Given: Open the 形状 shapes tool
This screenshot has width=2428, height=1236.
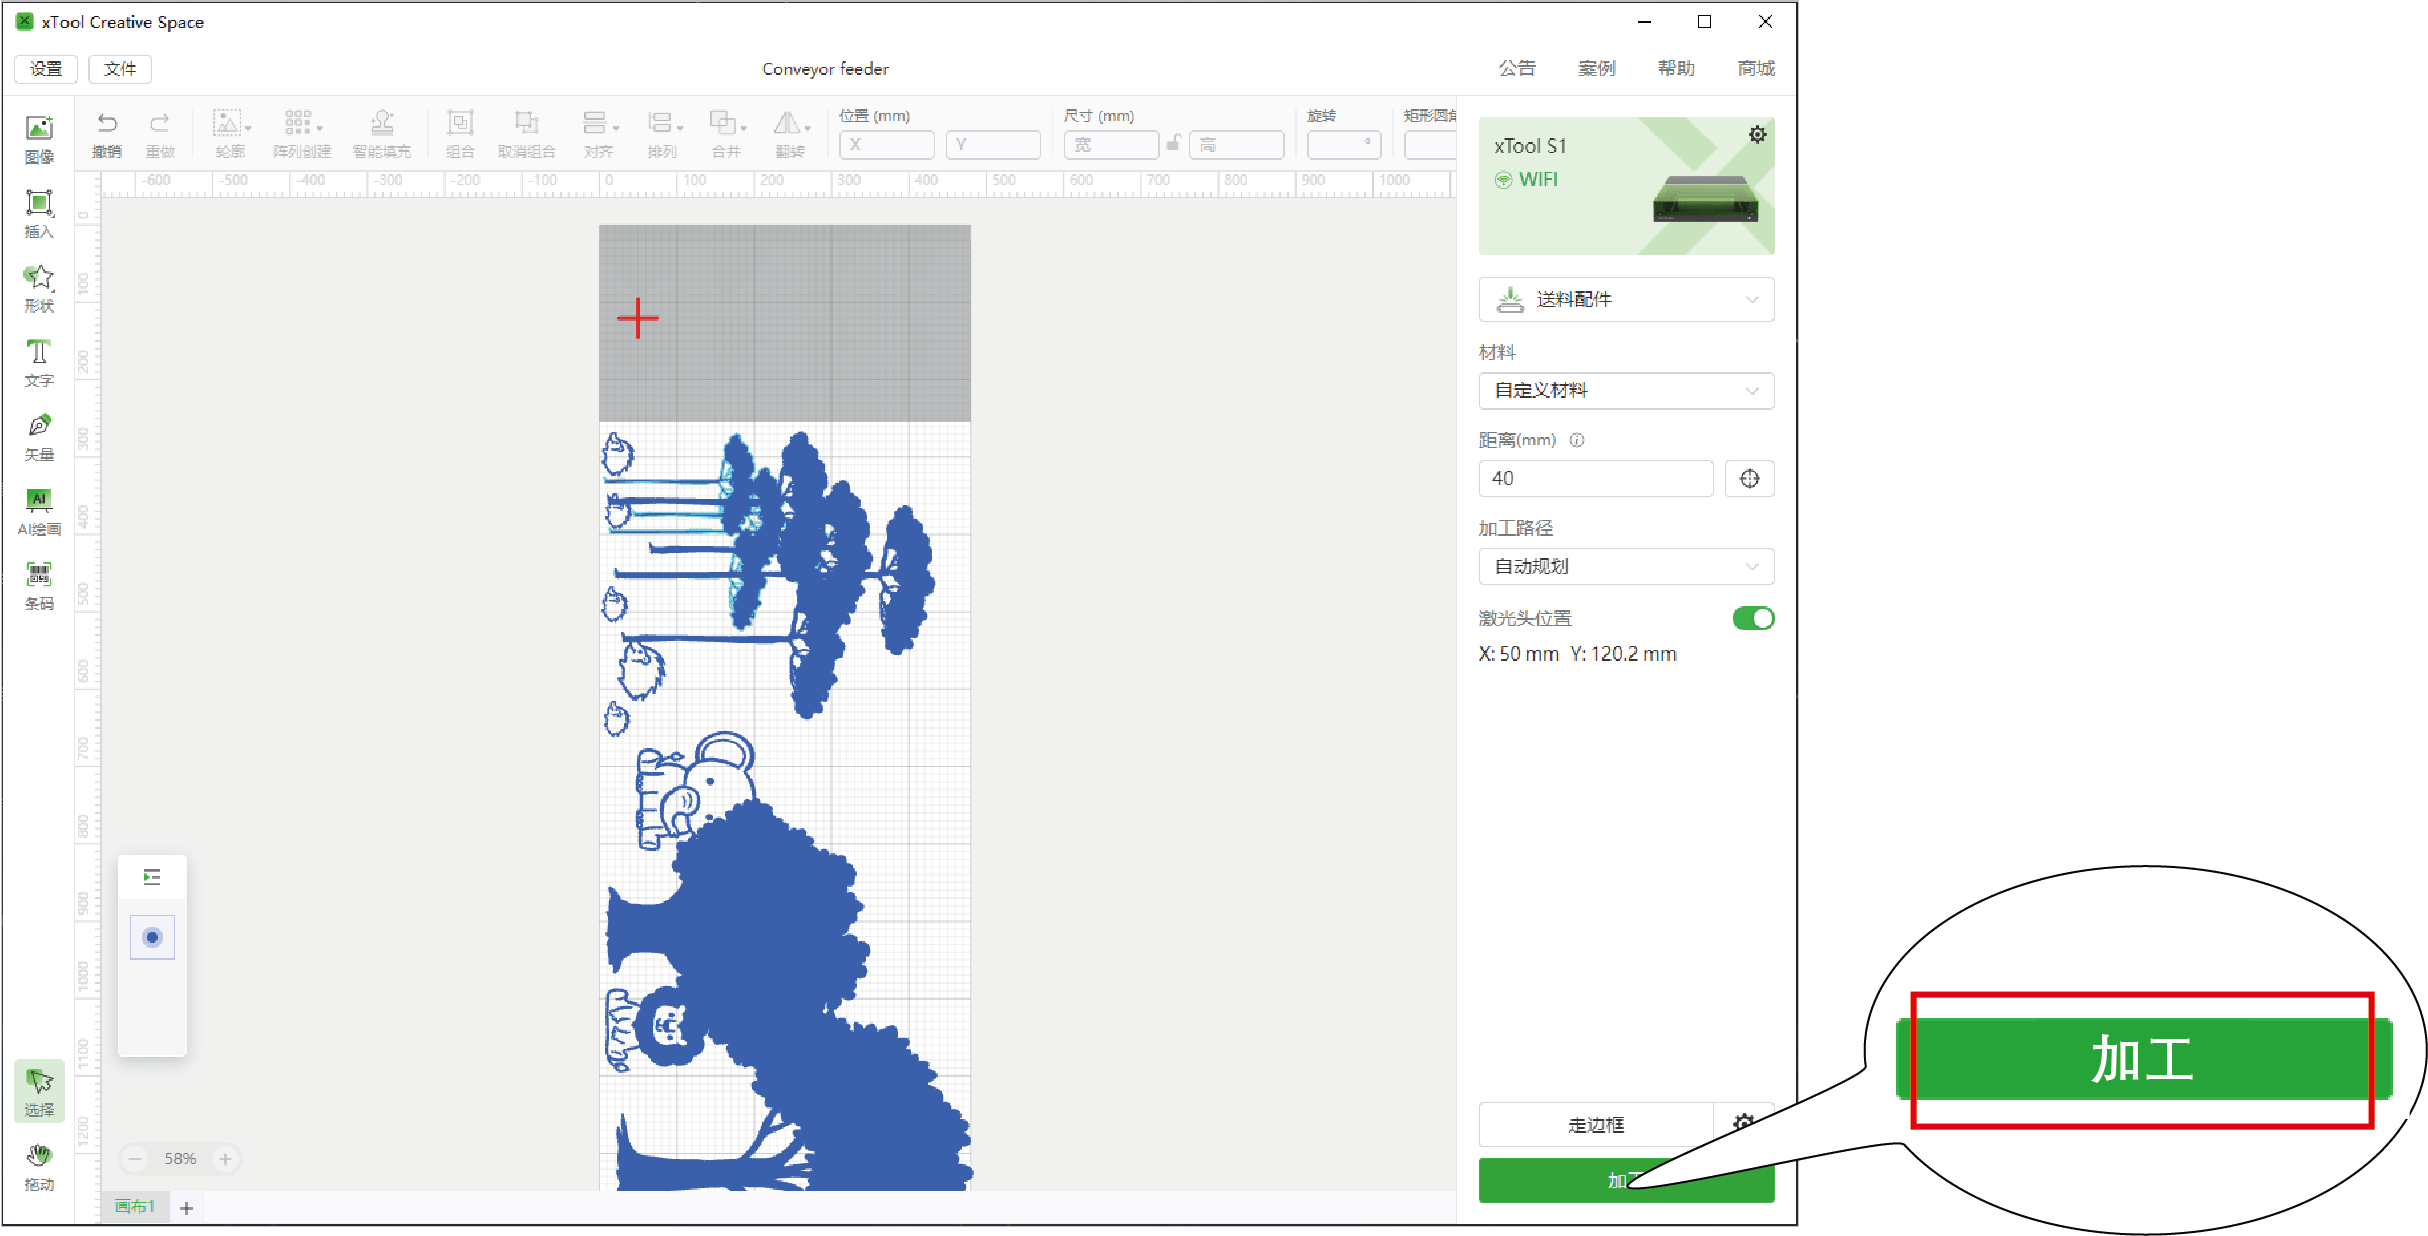Looking at the screenshot, I should point(39,288).
